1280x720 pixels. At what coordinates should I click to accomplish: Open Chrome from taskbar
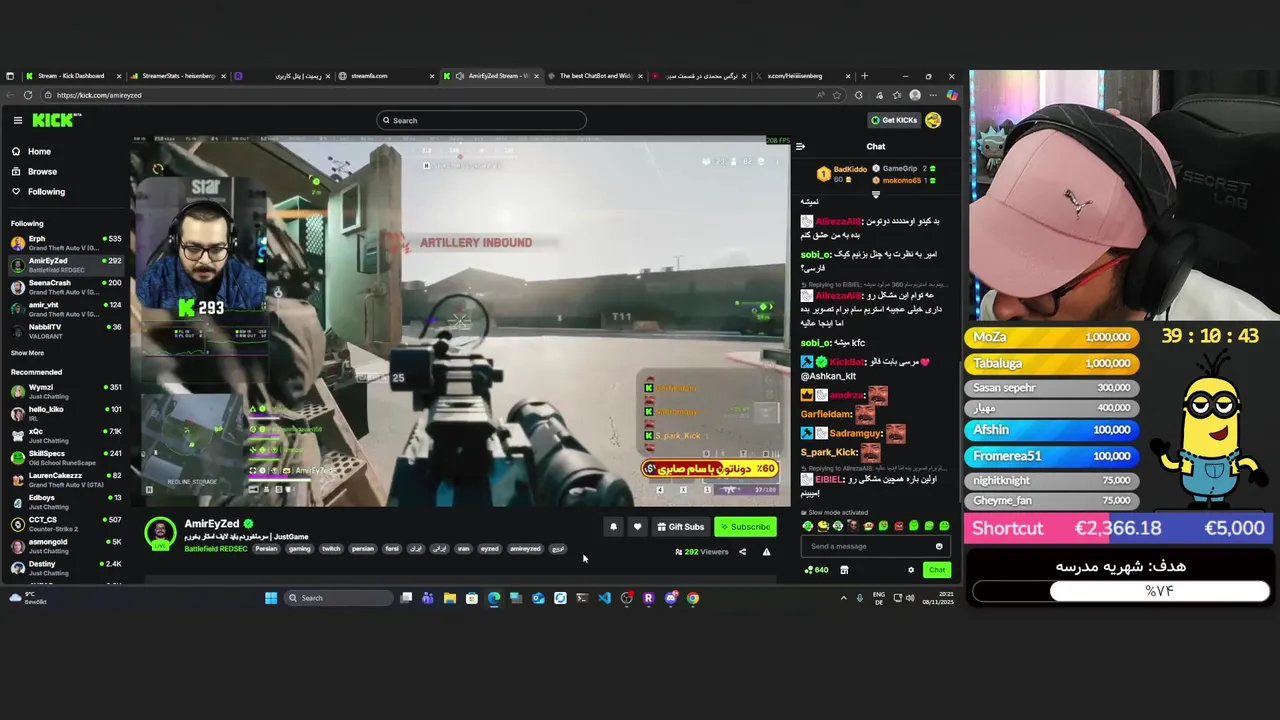pos(692,598)
